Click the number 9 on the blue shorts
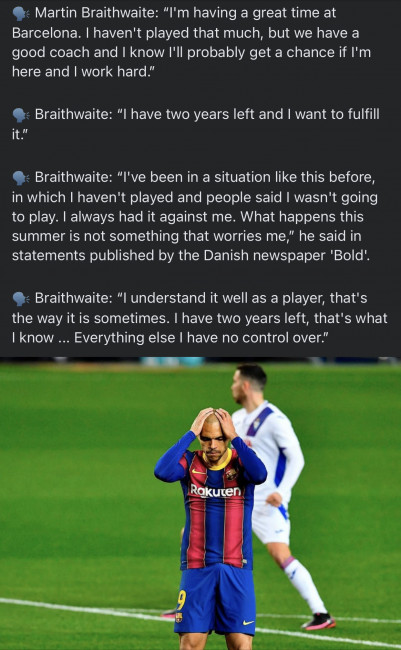 point(182,600)
